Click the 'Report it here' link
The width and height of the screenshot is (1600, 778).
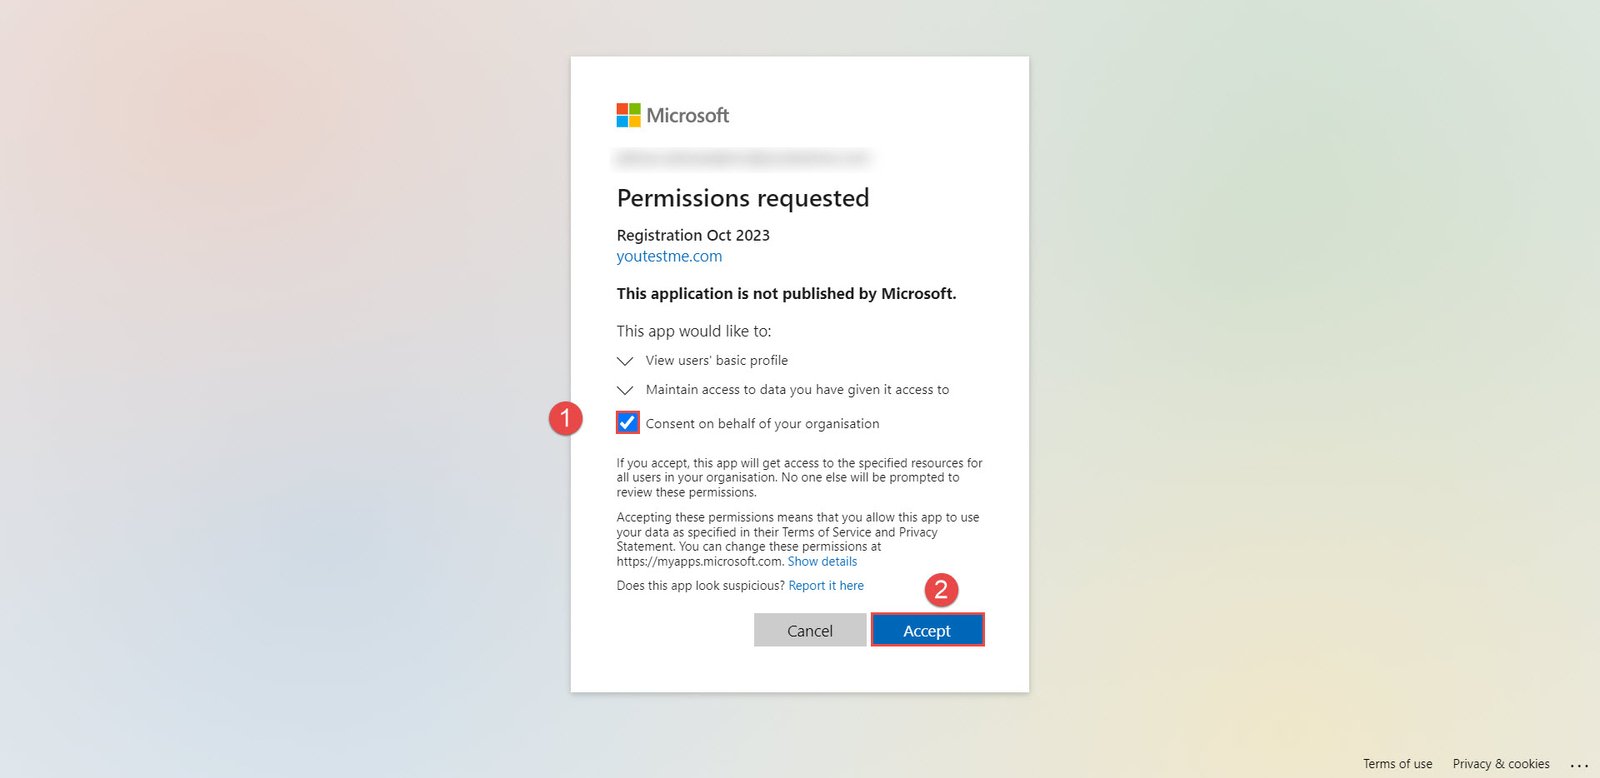tap(826, 586)
